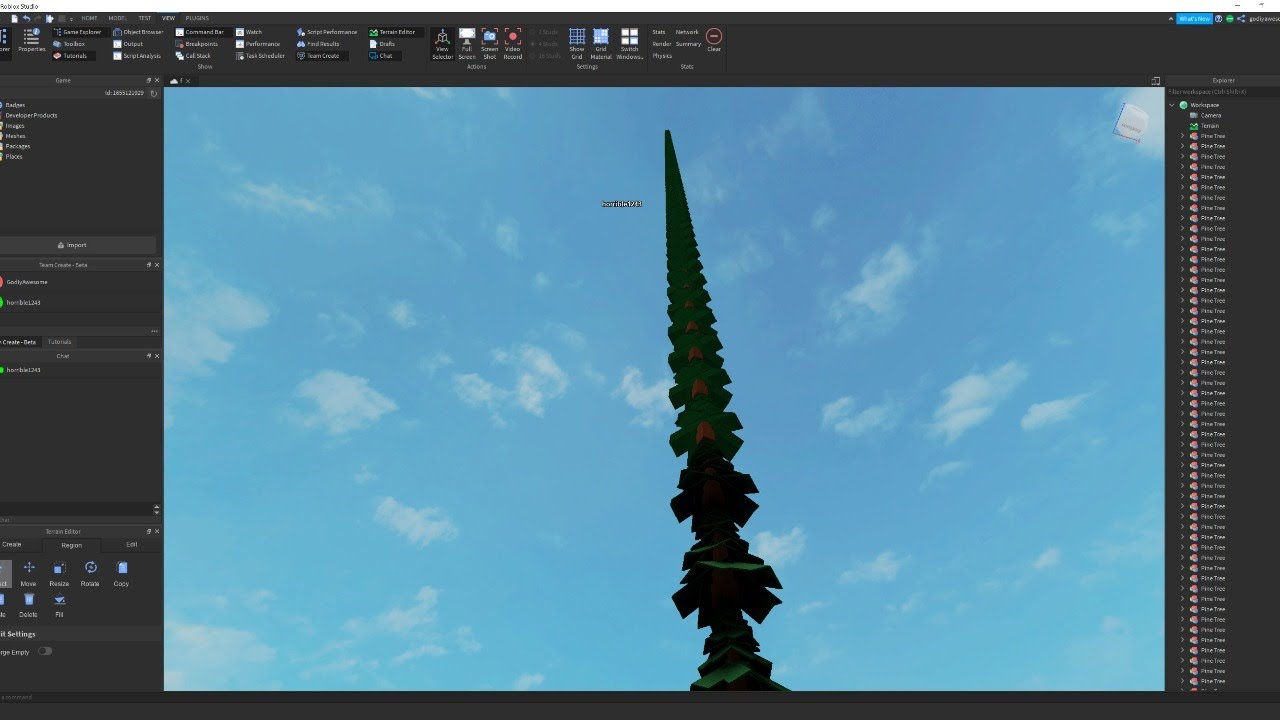This screenshot has width=1280, height=720.
Task: Open the Performance window
Action: coord(259,44)
